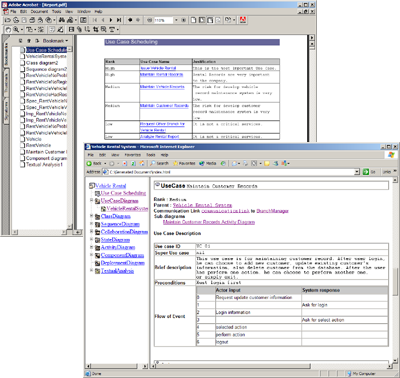This screenshot has height=378, width=400.
Task: Go to first page in Acrobat
Action: [95, 20]
